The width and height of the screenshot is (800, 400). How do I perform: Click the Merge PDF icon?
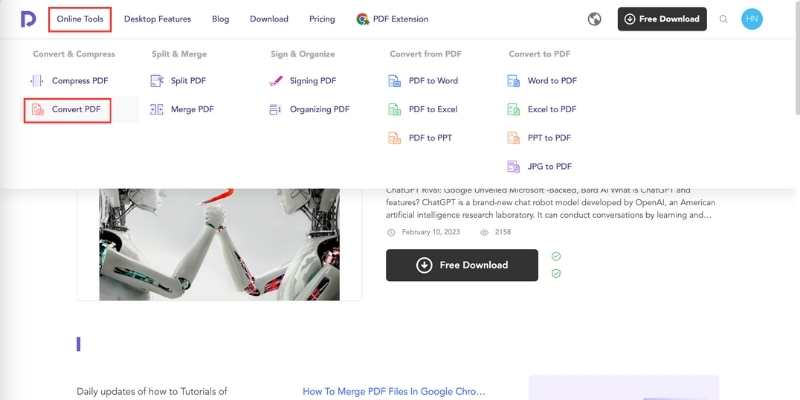(156, 109)
